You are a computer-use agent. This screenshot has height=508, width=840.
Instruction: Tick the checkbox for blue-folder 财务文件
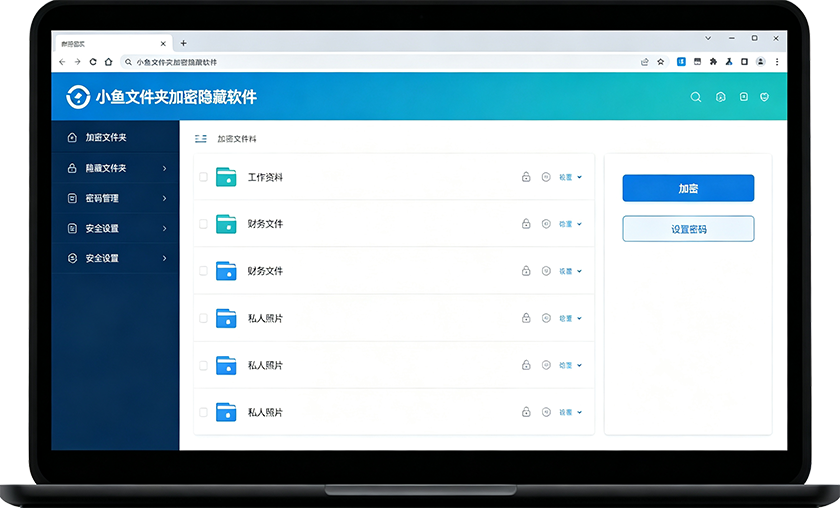click(x=203, y=271)
